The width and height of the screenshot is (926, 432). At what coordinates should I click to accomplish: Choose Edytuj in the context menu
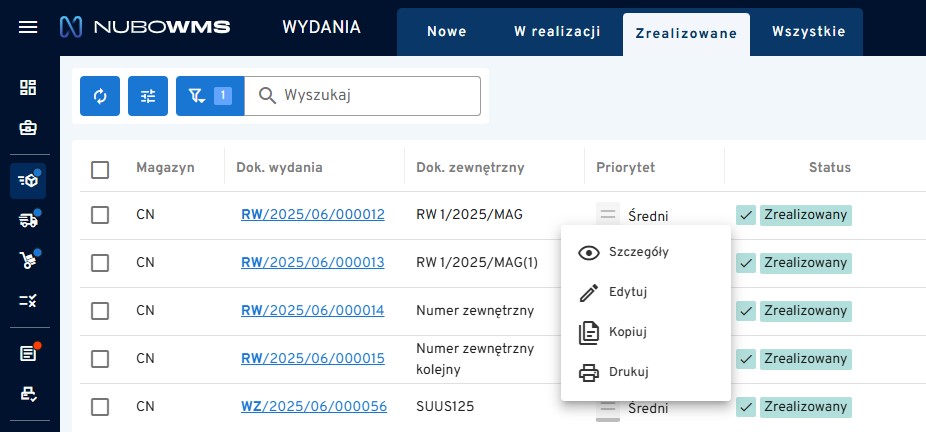[628, 292]
